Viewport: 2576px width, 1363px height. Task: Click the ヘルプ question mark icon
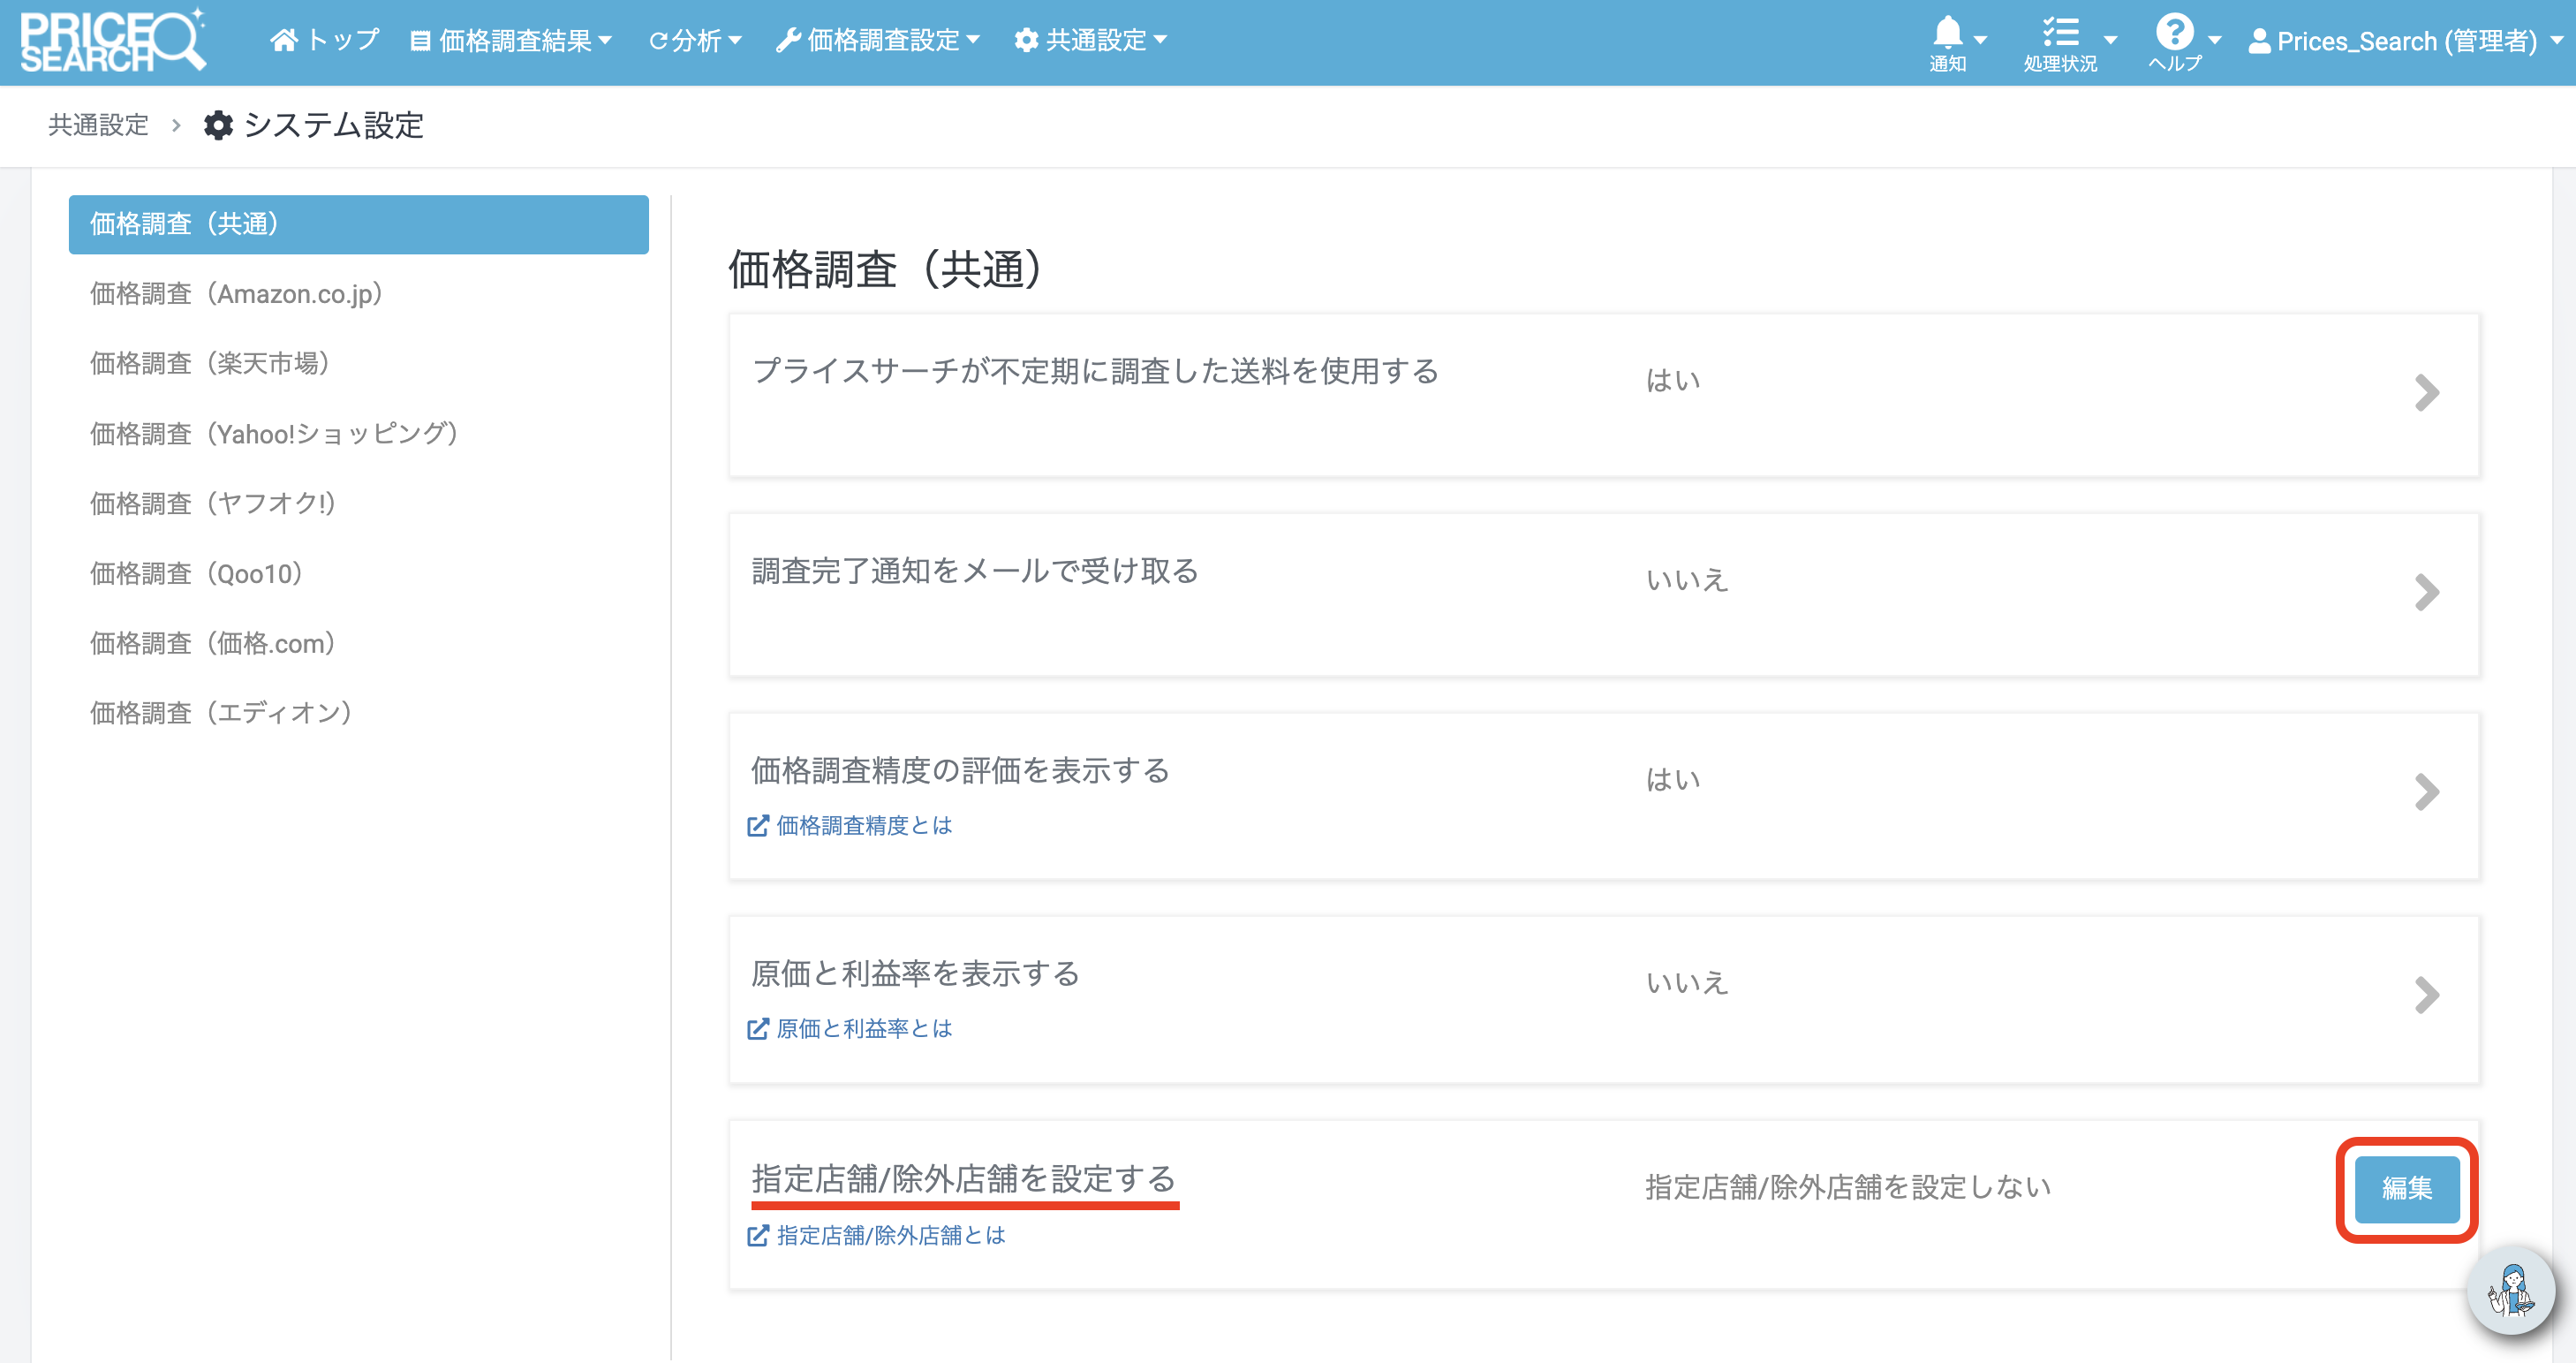click(x=2174, y=33)
